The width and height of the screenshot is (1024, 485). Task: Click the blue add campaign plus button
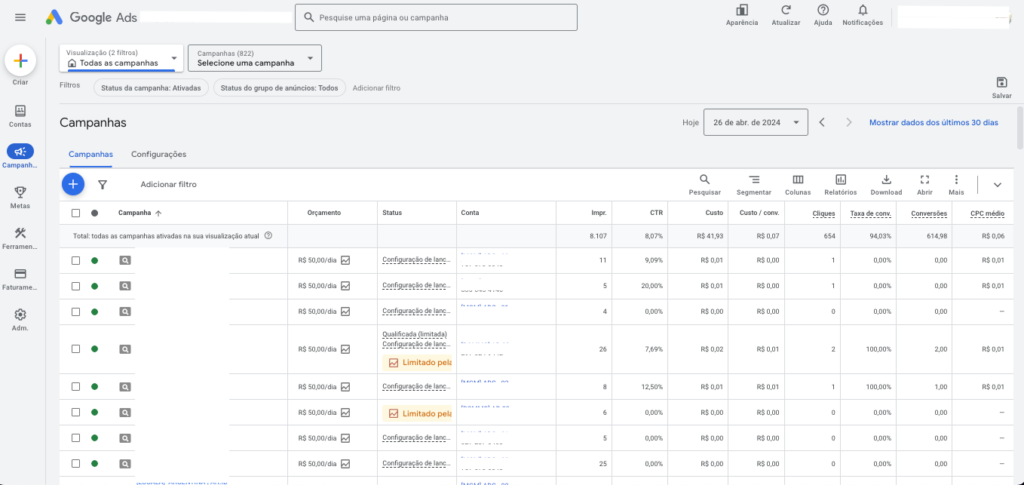click(x=73, y=185)
